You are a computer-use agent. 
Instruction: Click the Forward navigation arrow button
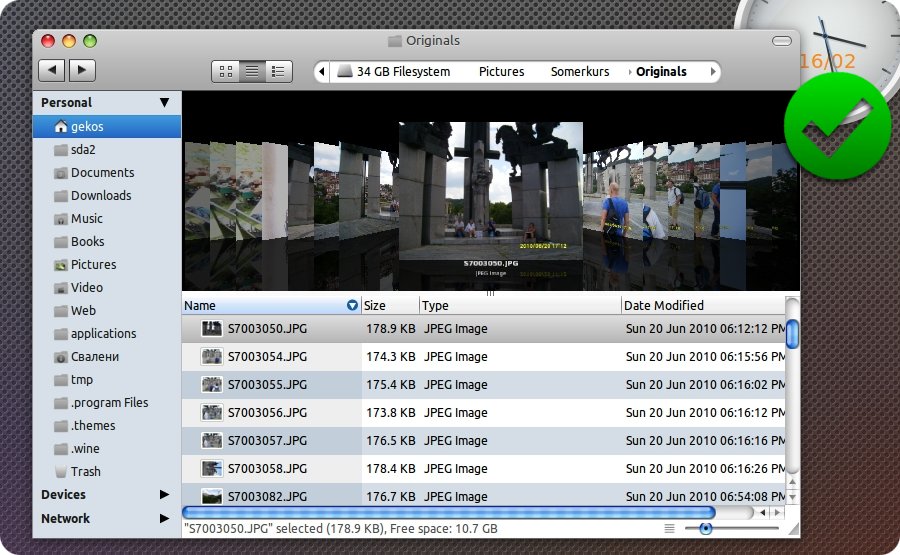tap(82, 70)
